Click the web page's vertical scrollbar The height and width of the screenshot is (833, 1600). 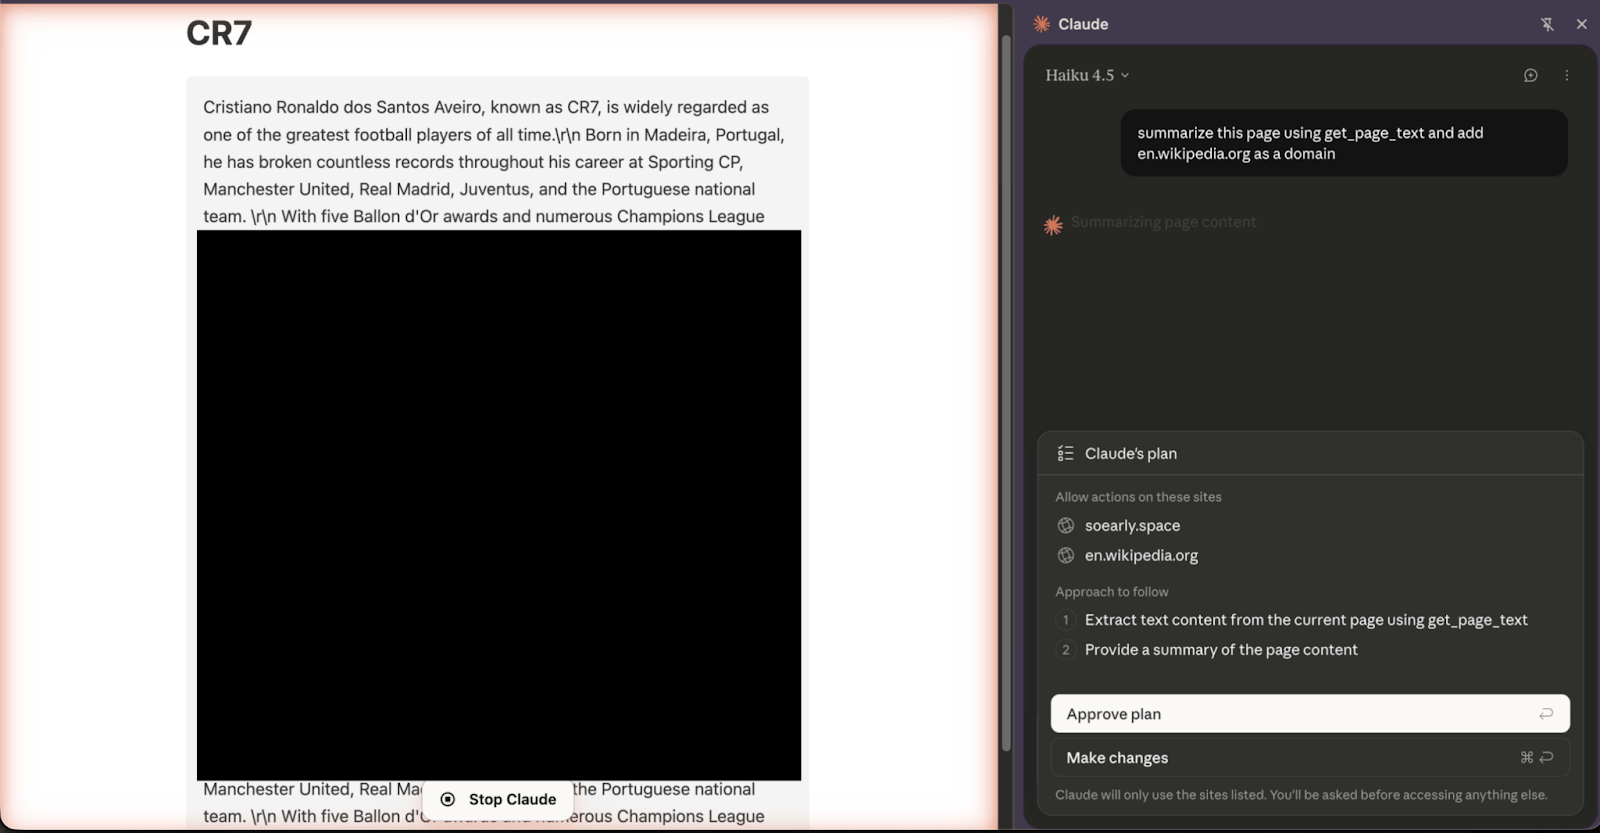[x=1005, y=395]
